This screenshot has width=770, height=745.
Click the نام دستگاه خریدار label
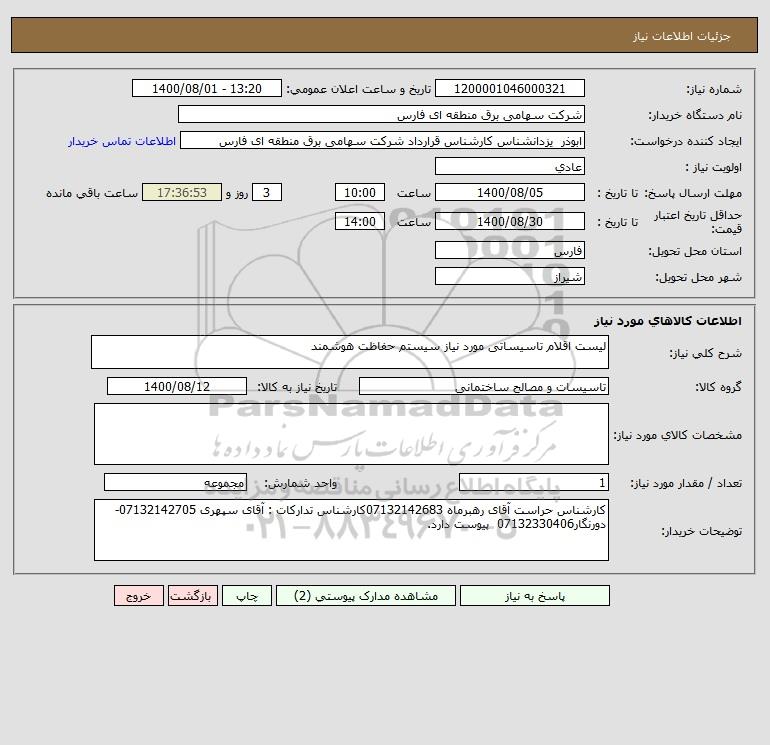(695, 115)
